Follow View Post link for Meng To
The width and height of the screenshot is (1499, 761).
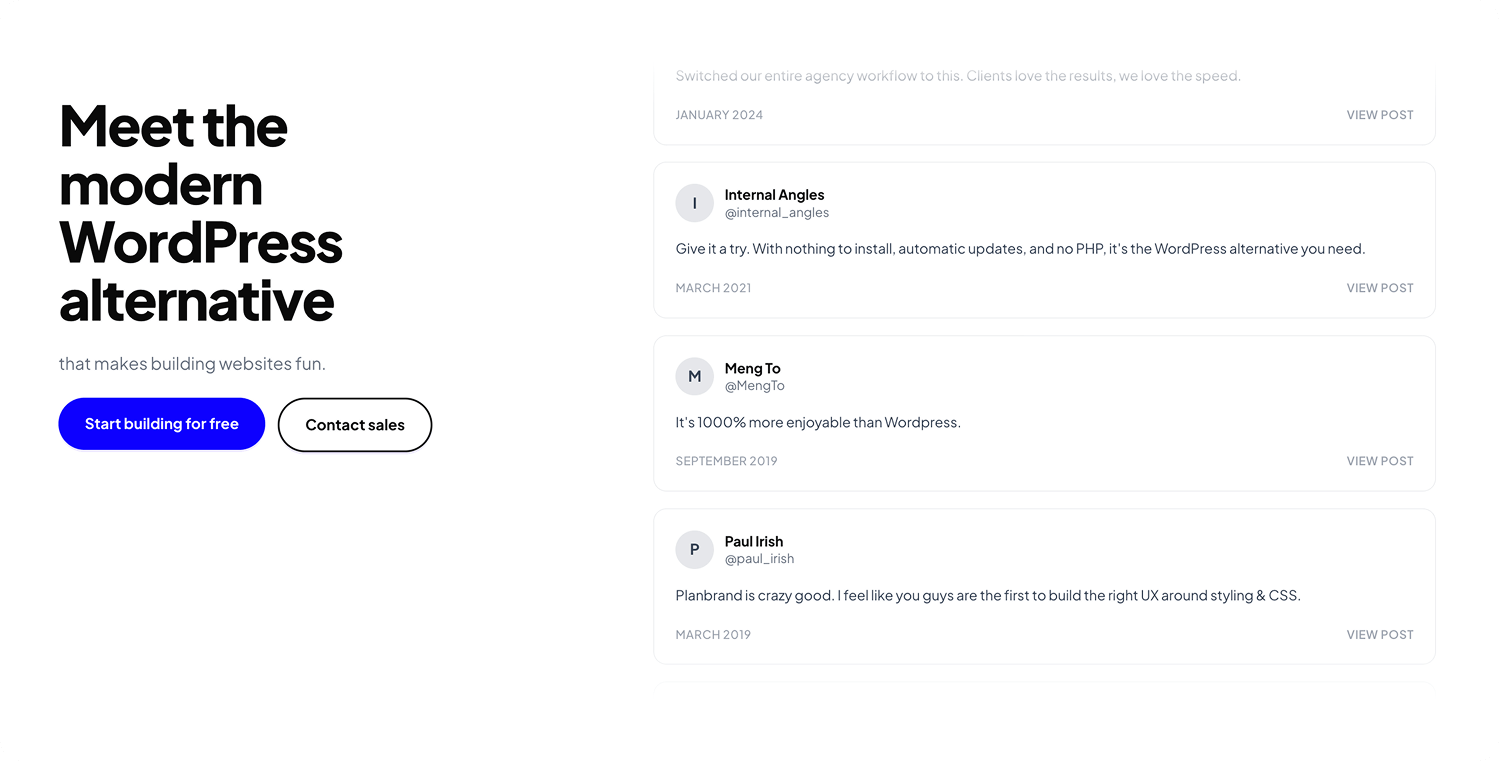pyautogui.click(x=1379, y=461)
